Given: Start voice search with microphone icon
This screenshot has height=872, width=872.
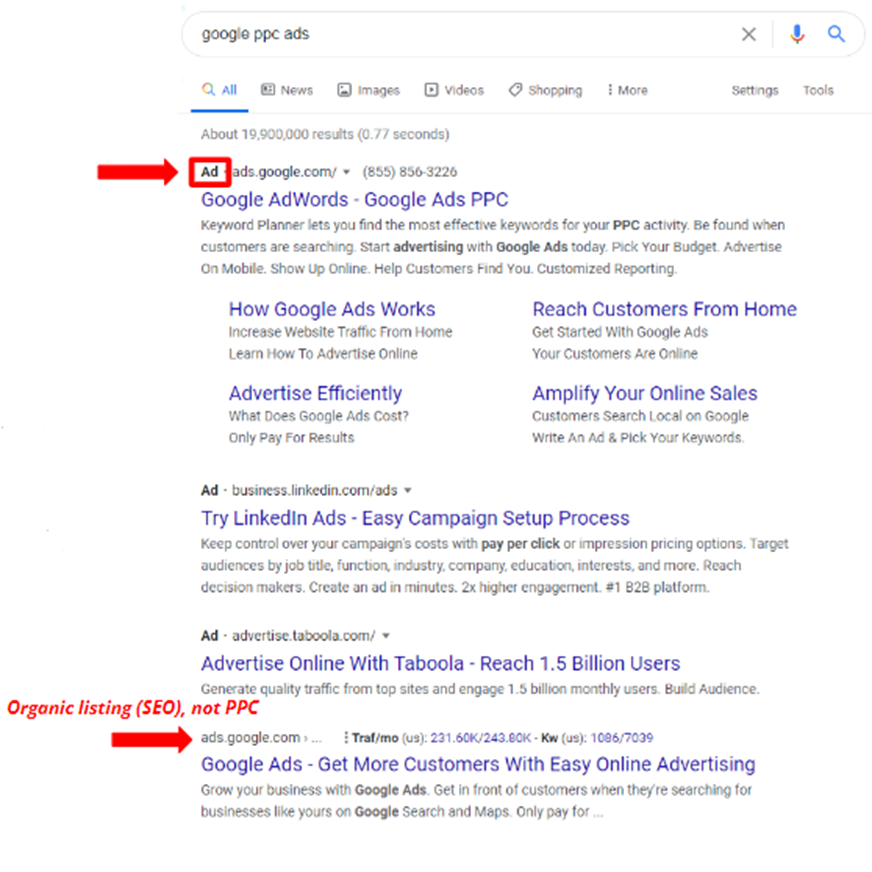Looking at the screenshot, I should pos(796,35).
